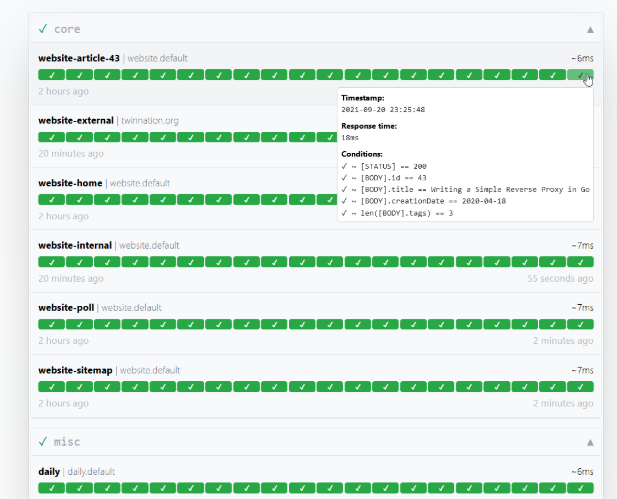Click the core group title
617x499 pixels.
[67, 29]
